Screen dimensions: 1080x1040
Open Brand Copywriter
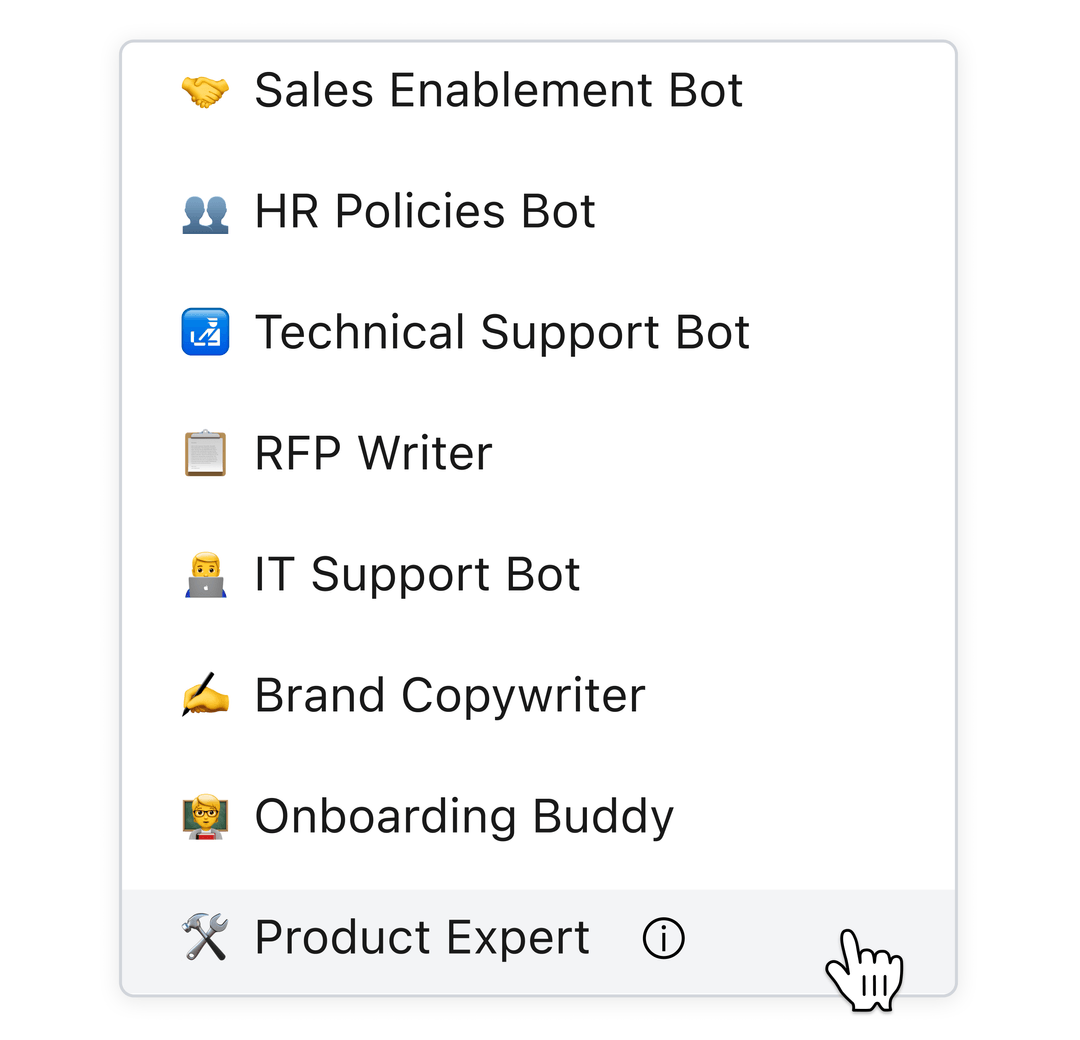[x=450, y=695]
